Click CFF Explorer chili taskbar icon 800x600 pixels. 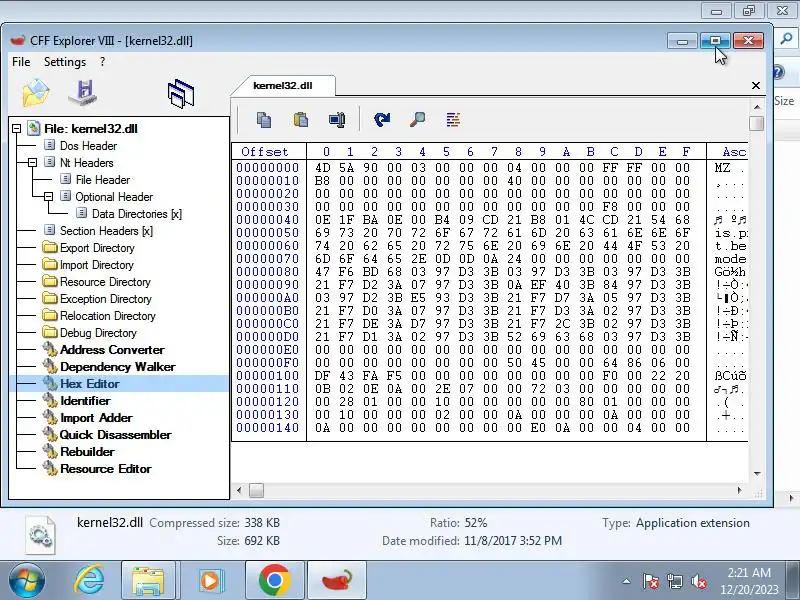337,581
